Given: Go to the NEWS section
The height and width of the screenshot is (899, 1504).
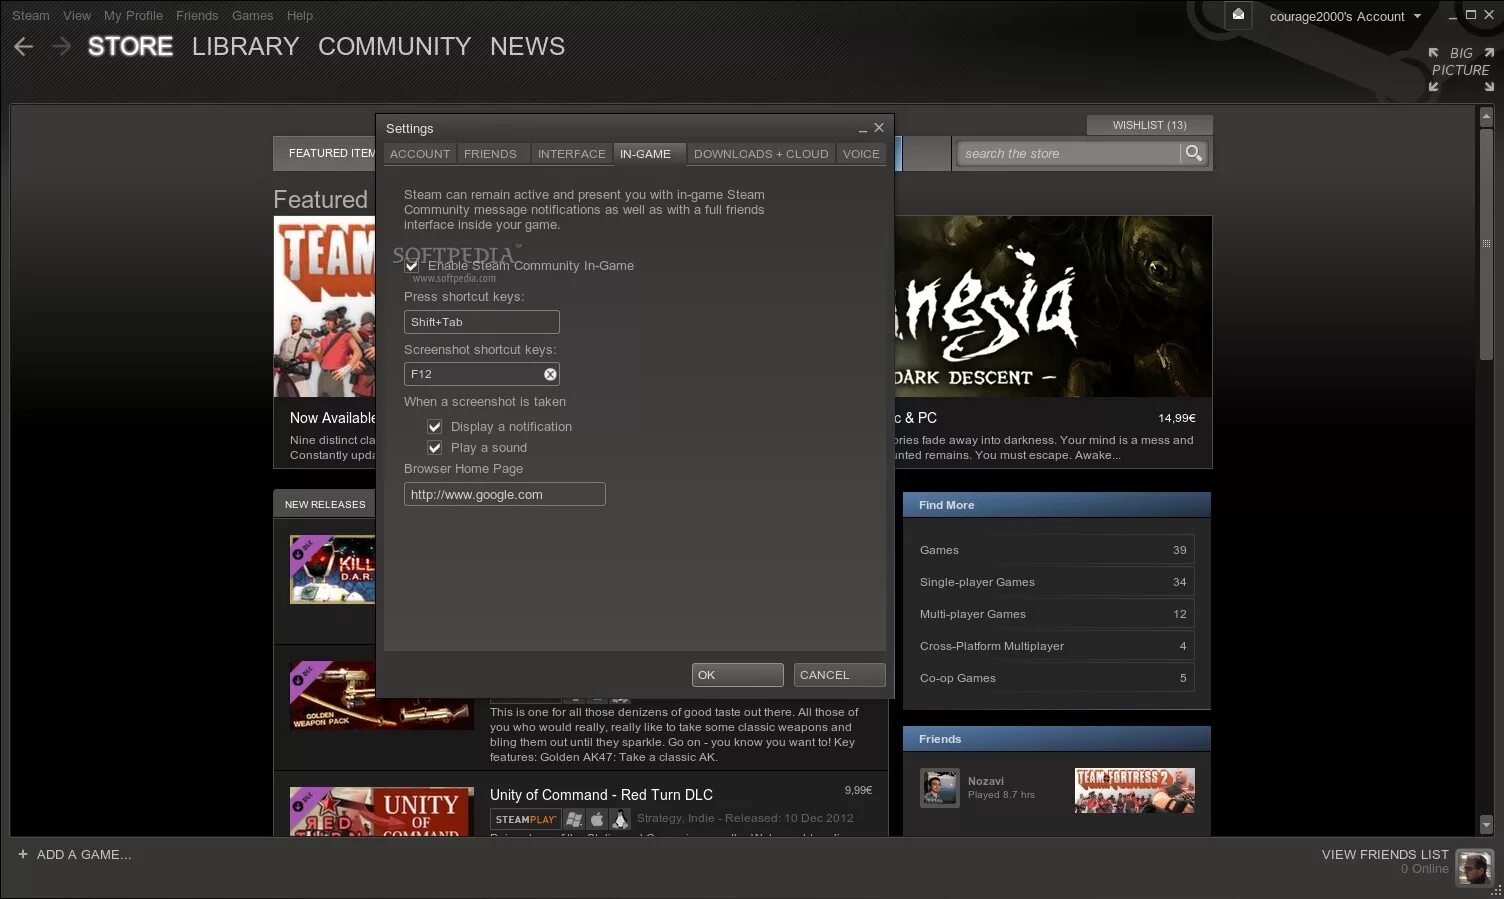Looking at the screenshot, I should (527, 47).
